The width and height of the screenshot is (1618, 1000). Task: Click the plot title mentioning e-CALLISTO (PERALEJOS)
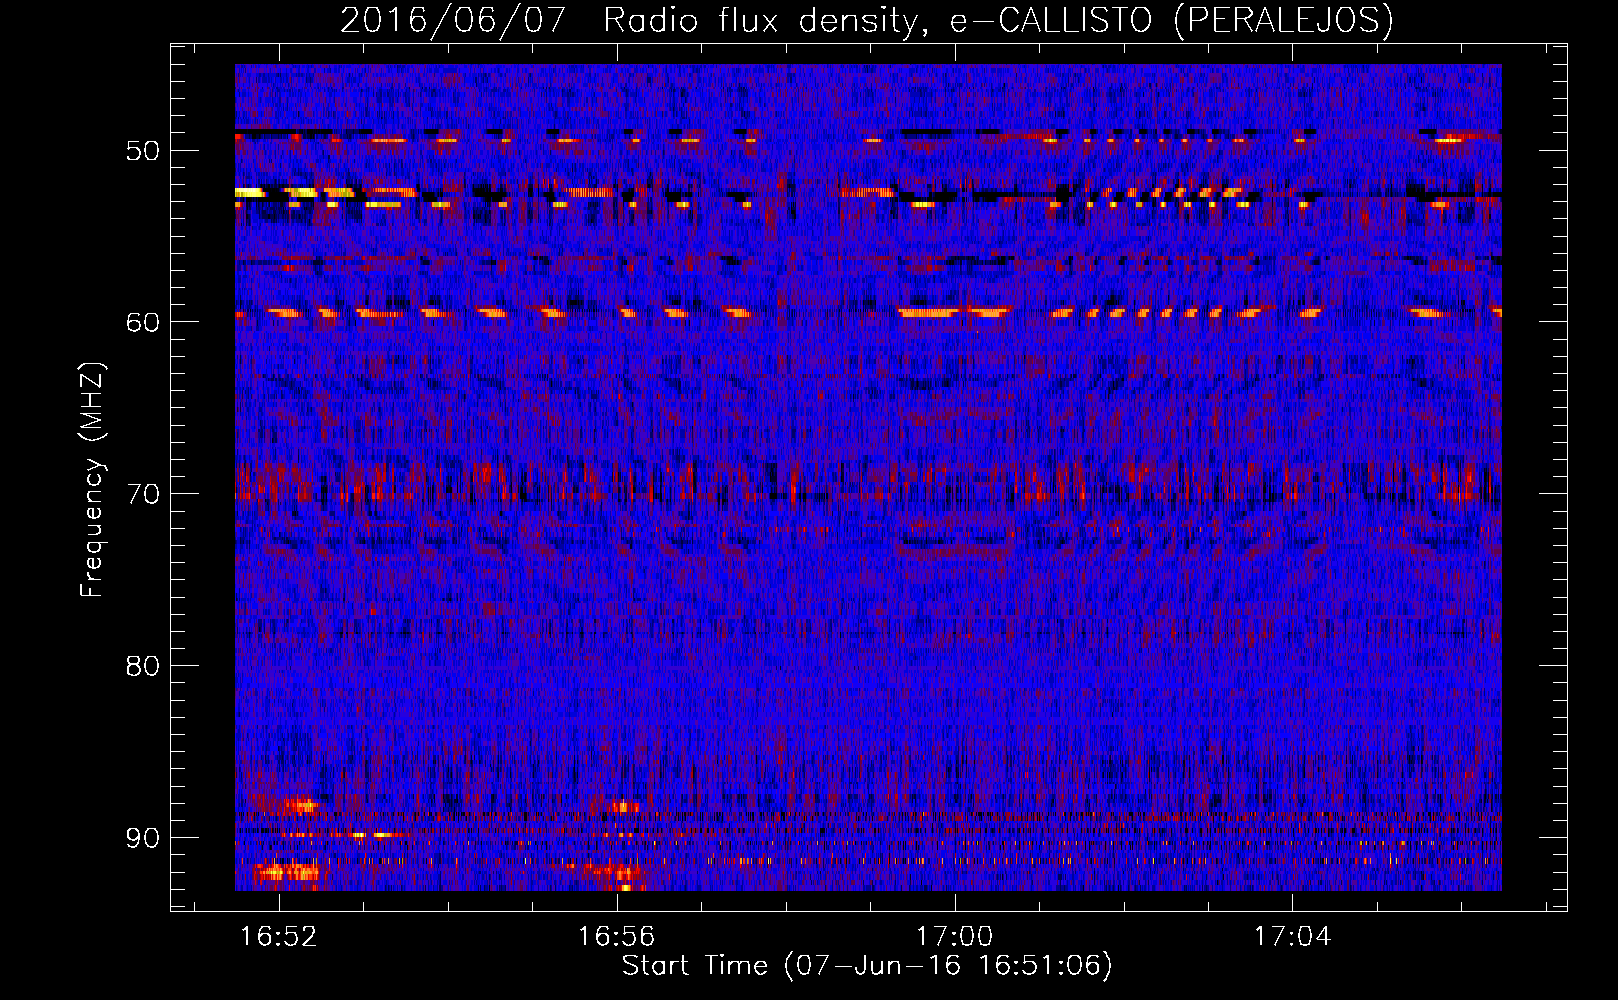click(866, 20)
